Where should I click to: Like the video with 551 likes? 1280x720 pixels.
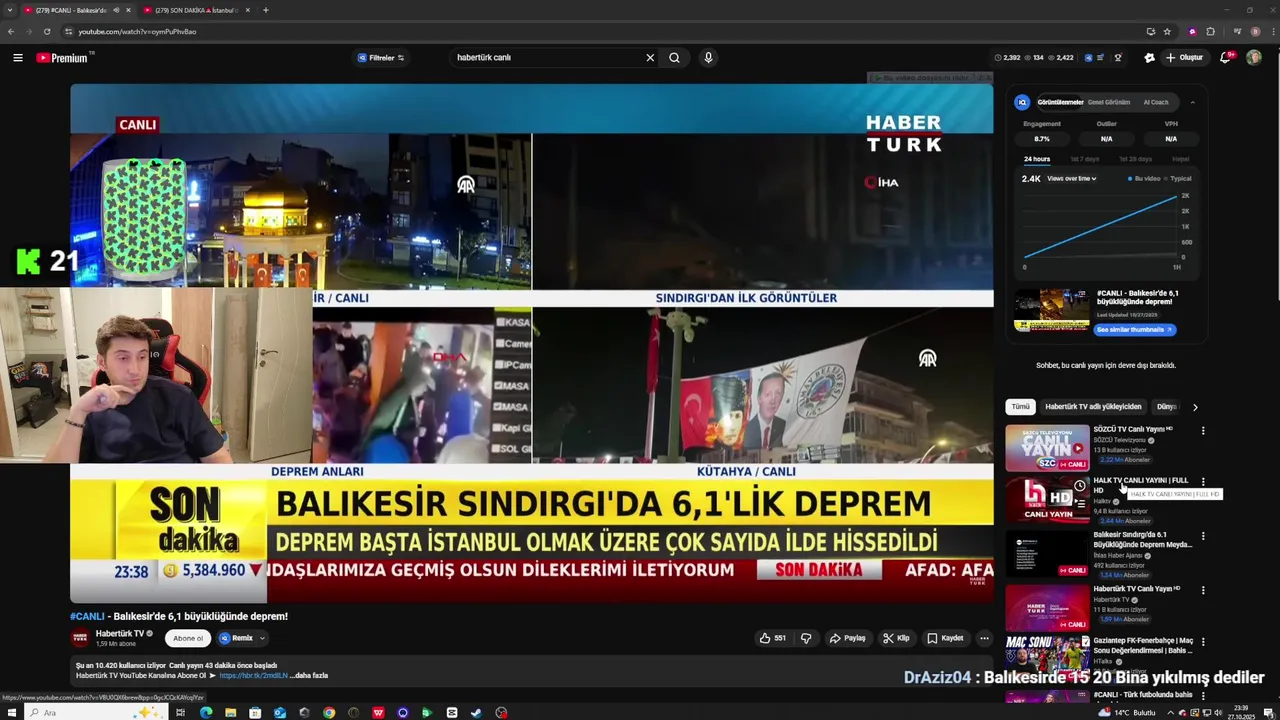click(773, 638)
